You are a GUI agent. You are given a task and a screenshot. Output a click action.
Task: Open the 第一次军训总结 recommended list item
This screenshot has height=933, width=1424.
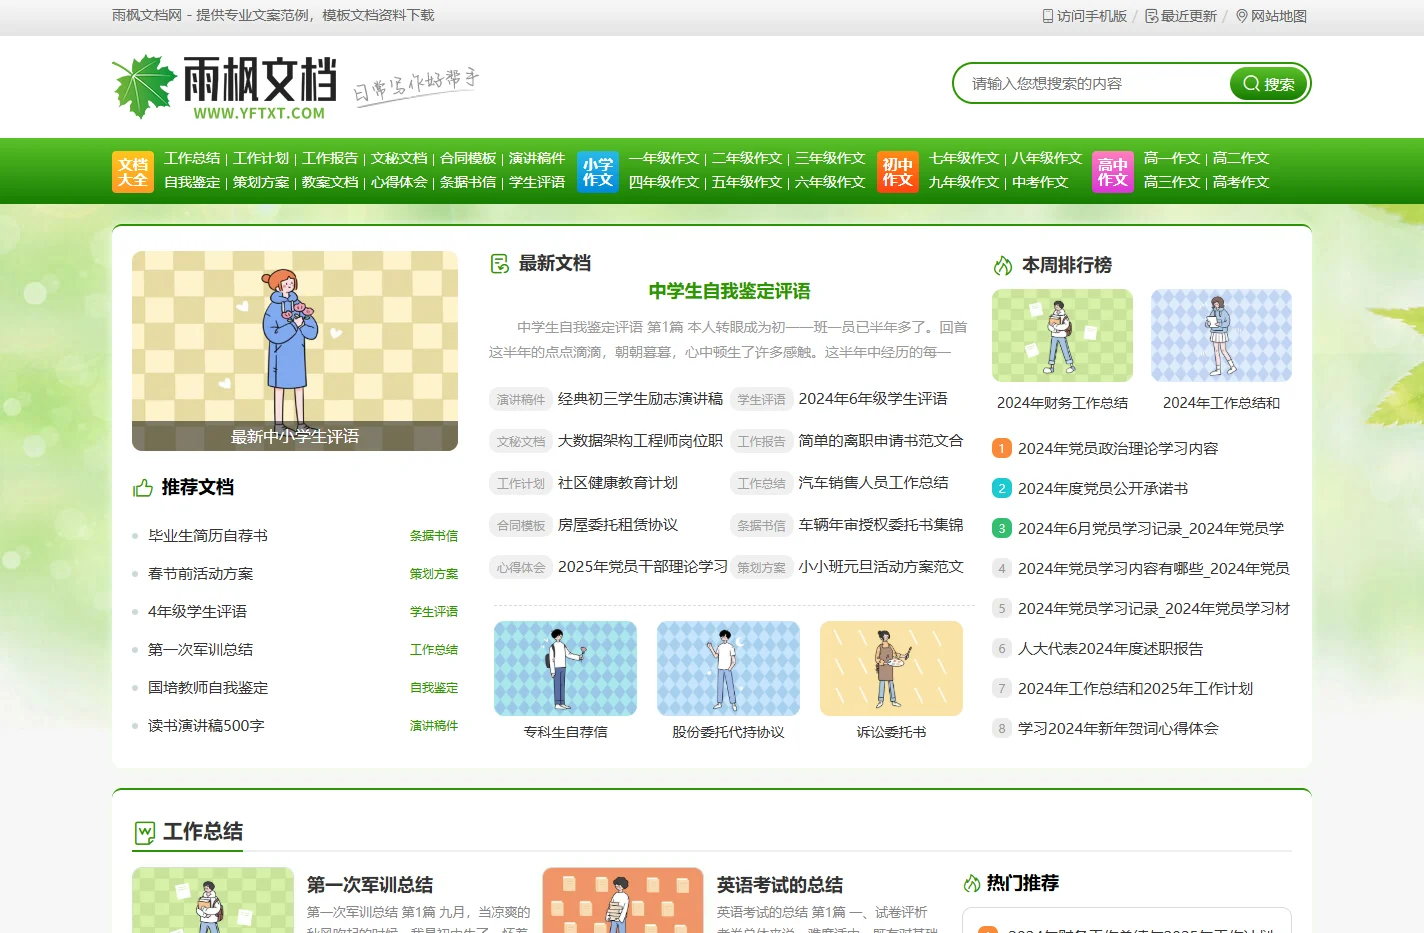click(x=201, y=649)
